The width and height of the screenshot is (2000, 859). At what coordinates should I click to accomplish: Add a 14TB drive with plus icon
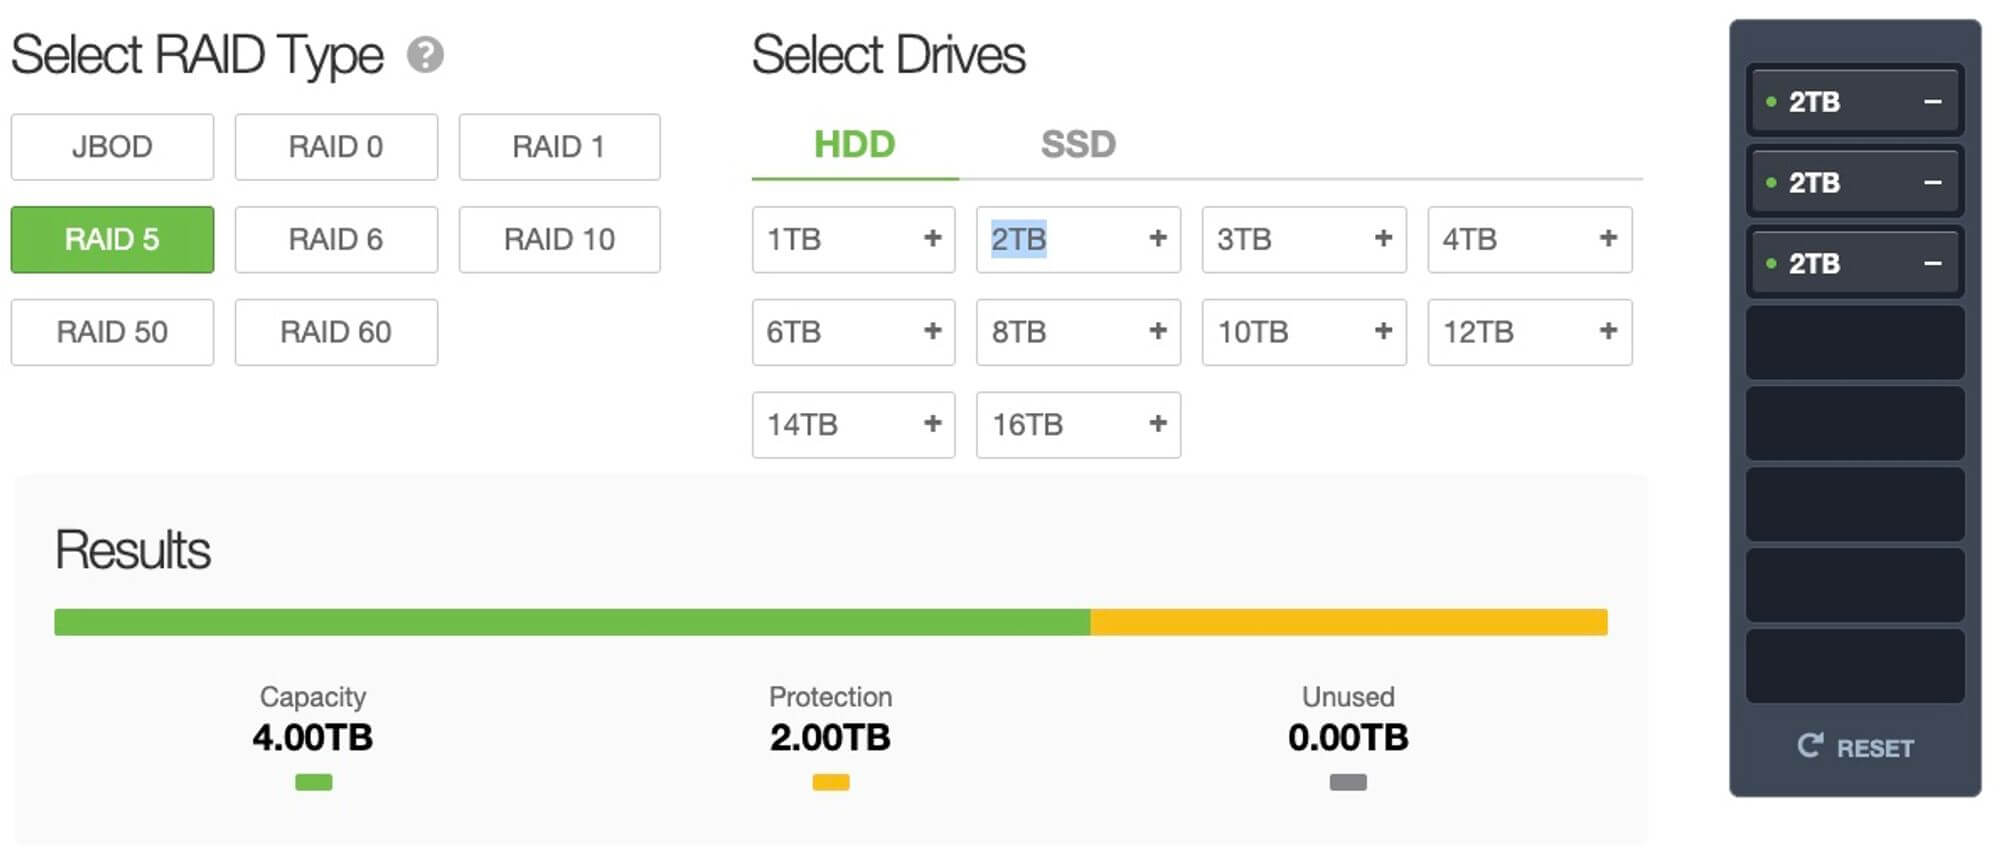click(x=932, y=423)
